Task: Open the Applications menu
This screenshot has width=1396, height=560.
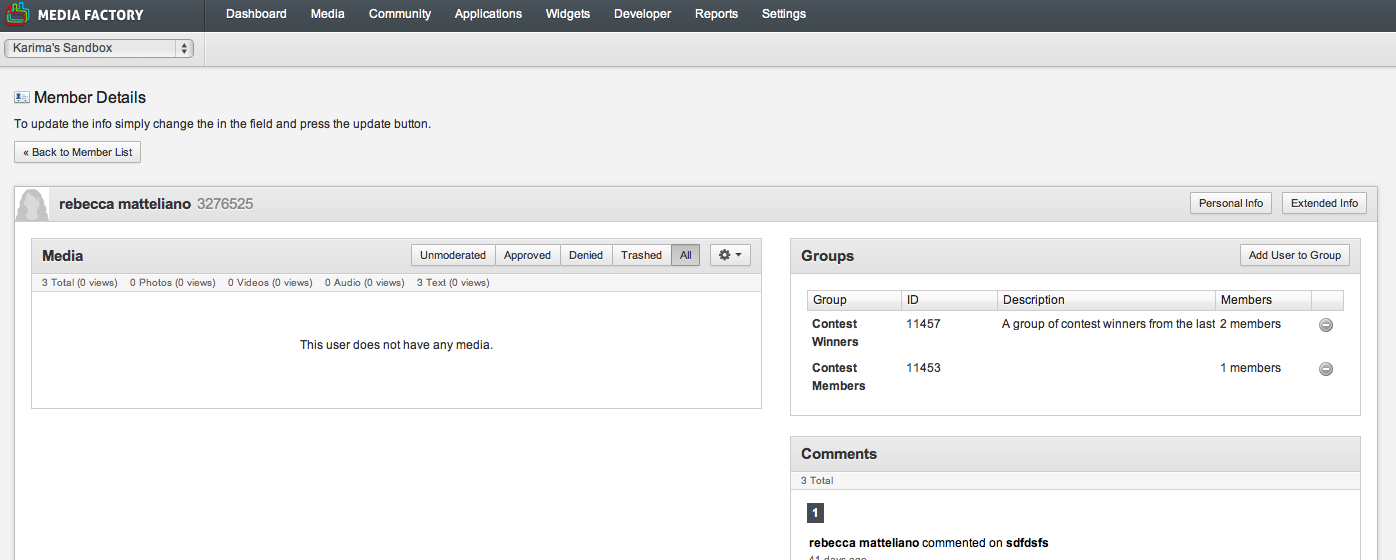Action: [488, 14]
